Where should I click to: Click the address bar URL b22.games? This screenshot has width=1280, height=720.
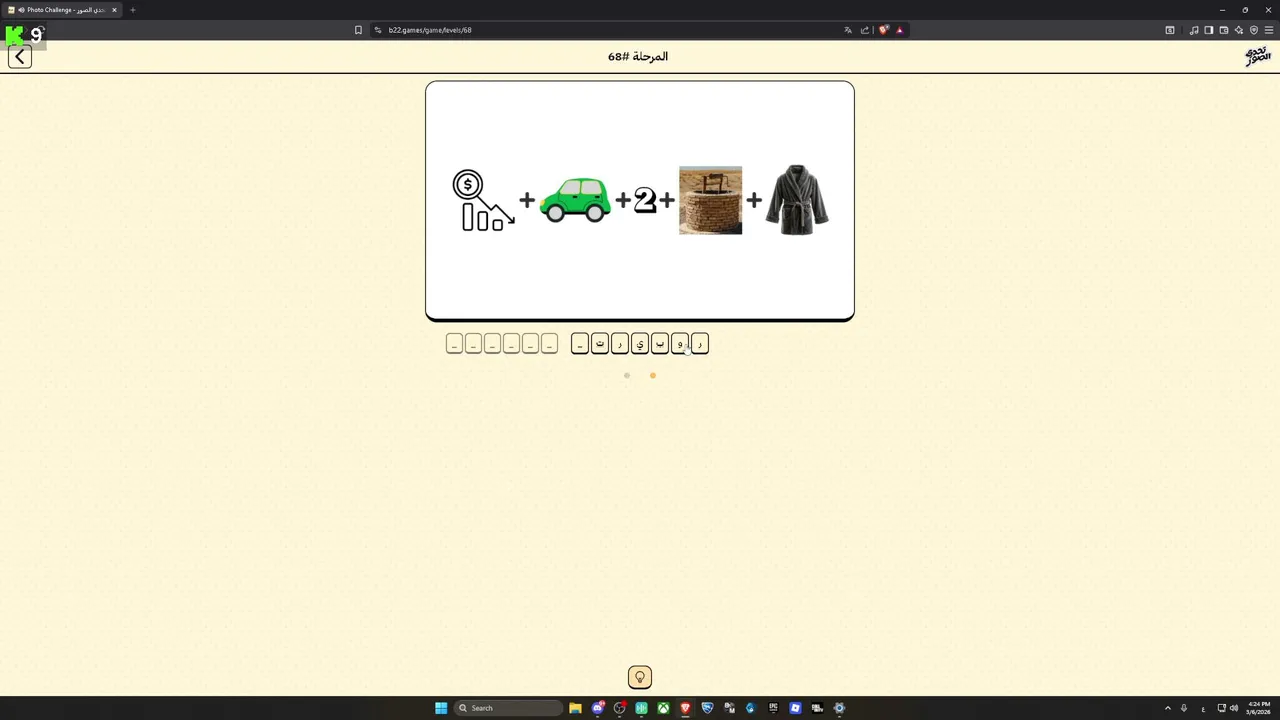click(430, 30)
